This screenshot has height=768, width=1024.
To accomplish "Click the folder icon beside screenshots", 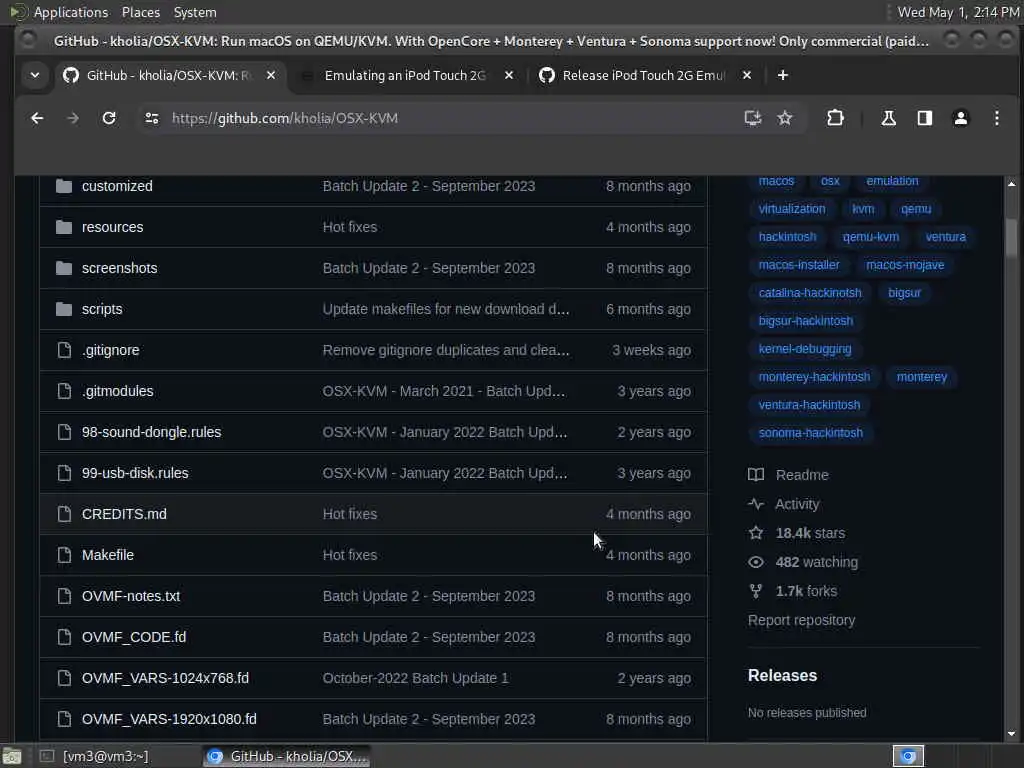I will 64,268.
